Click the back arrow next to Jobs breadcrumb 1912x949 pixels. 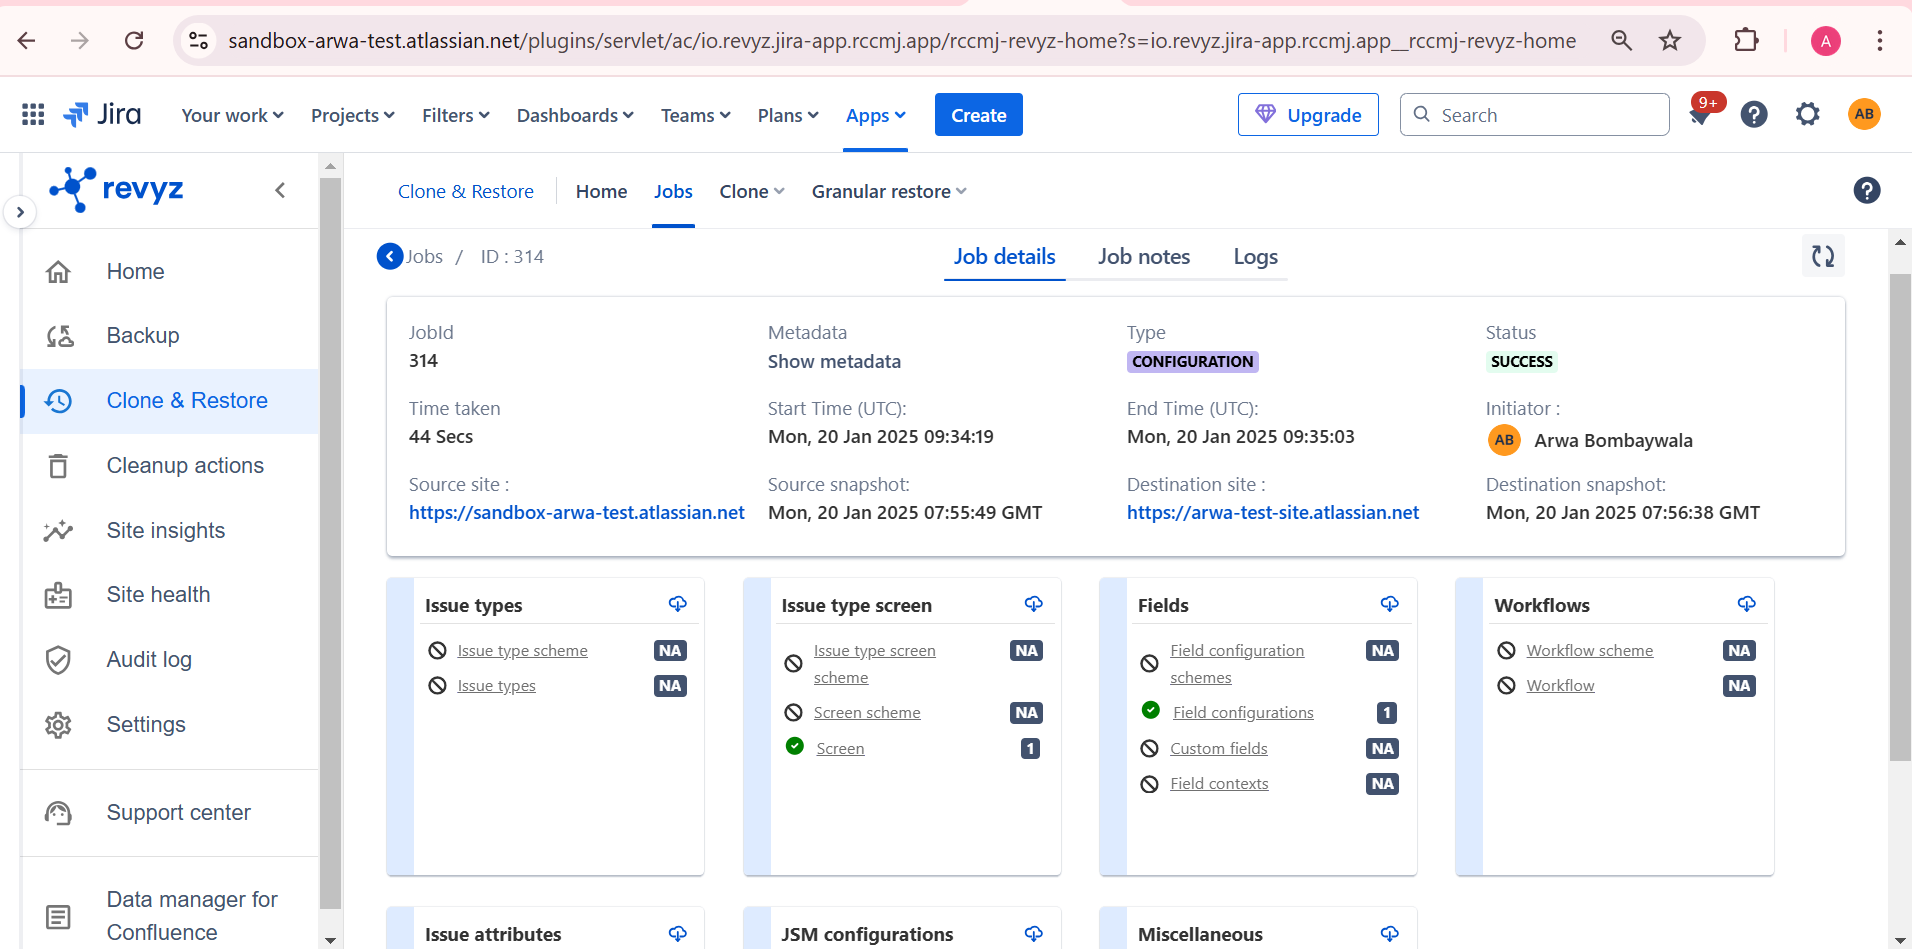(390, 257)
